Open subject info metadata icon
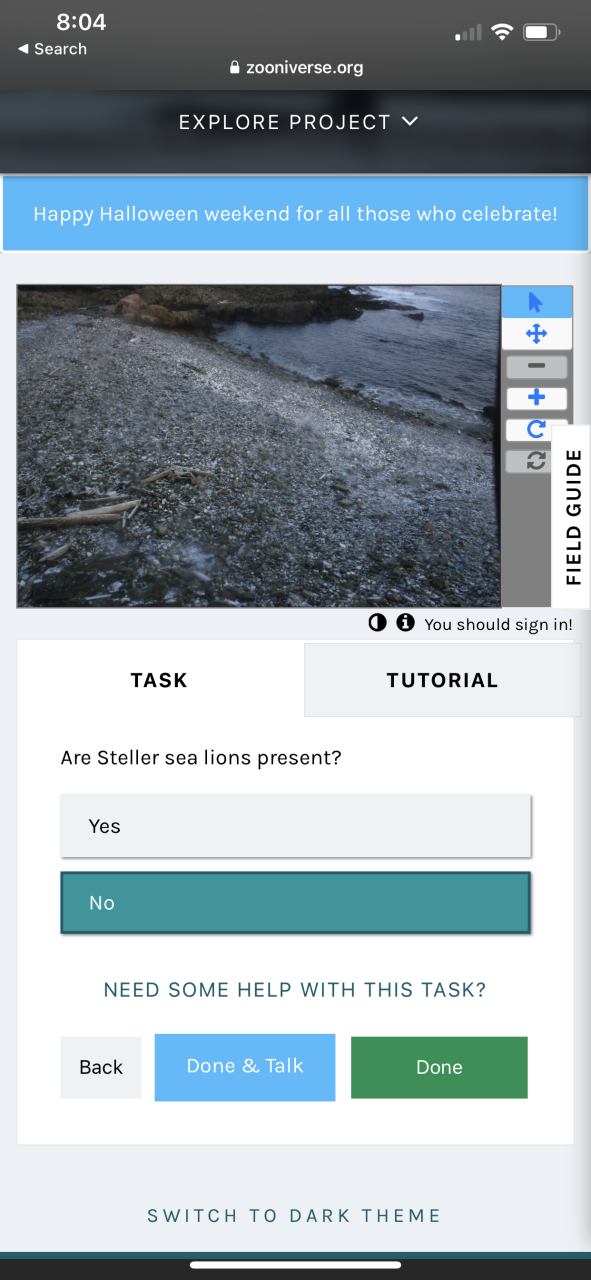 coord(405,623)
